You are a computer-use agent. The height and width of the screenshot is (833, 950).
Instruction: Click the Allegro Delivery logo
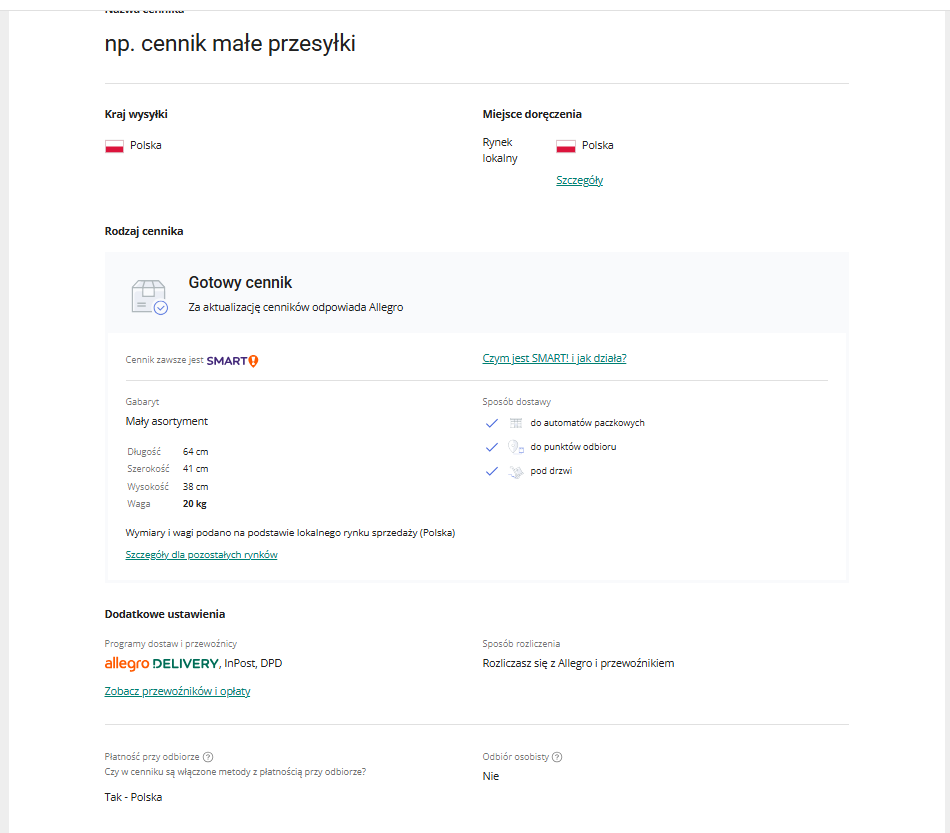161,664
